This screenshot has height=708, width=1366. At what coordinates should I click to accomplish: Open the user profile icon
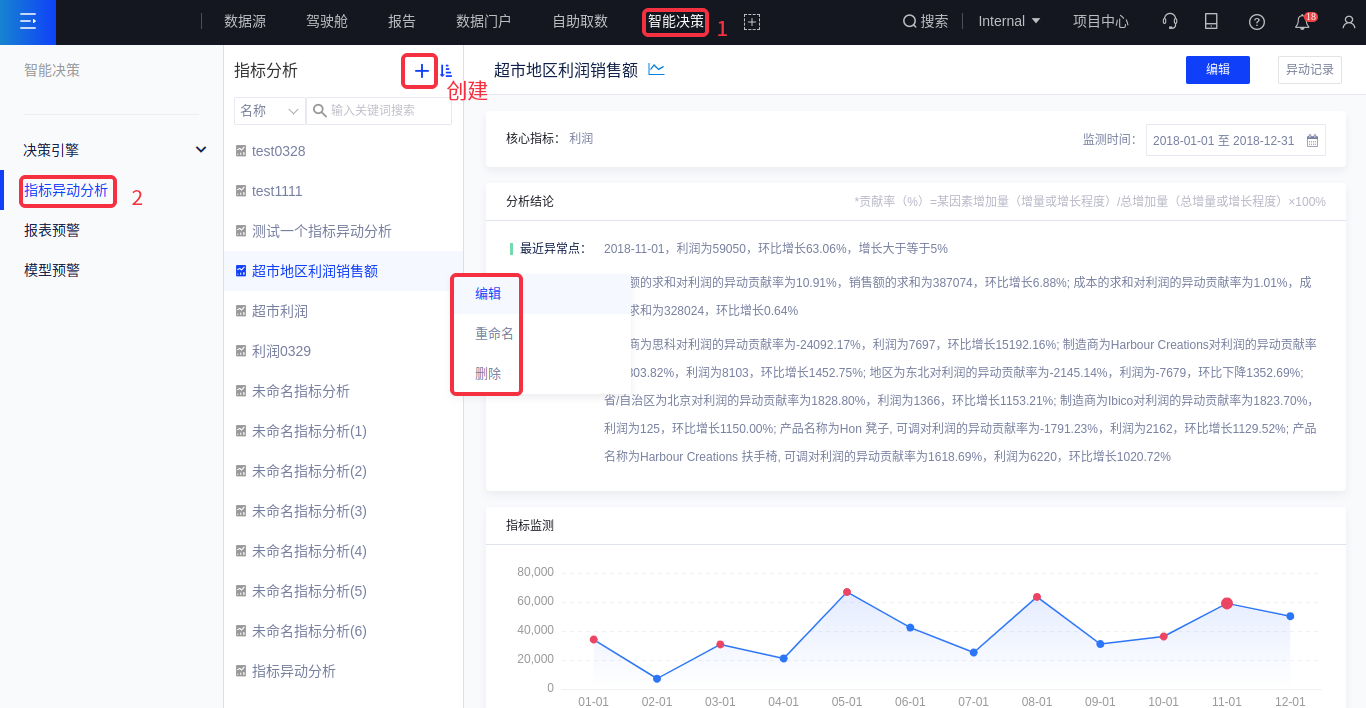1348,22
